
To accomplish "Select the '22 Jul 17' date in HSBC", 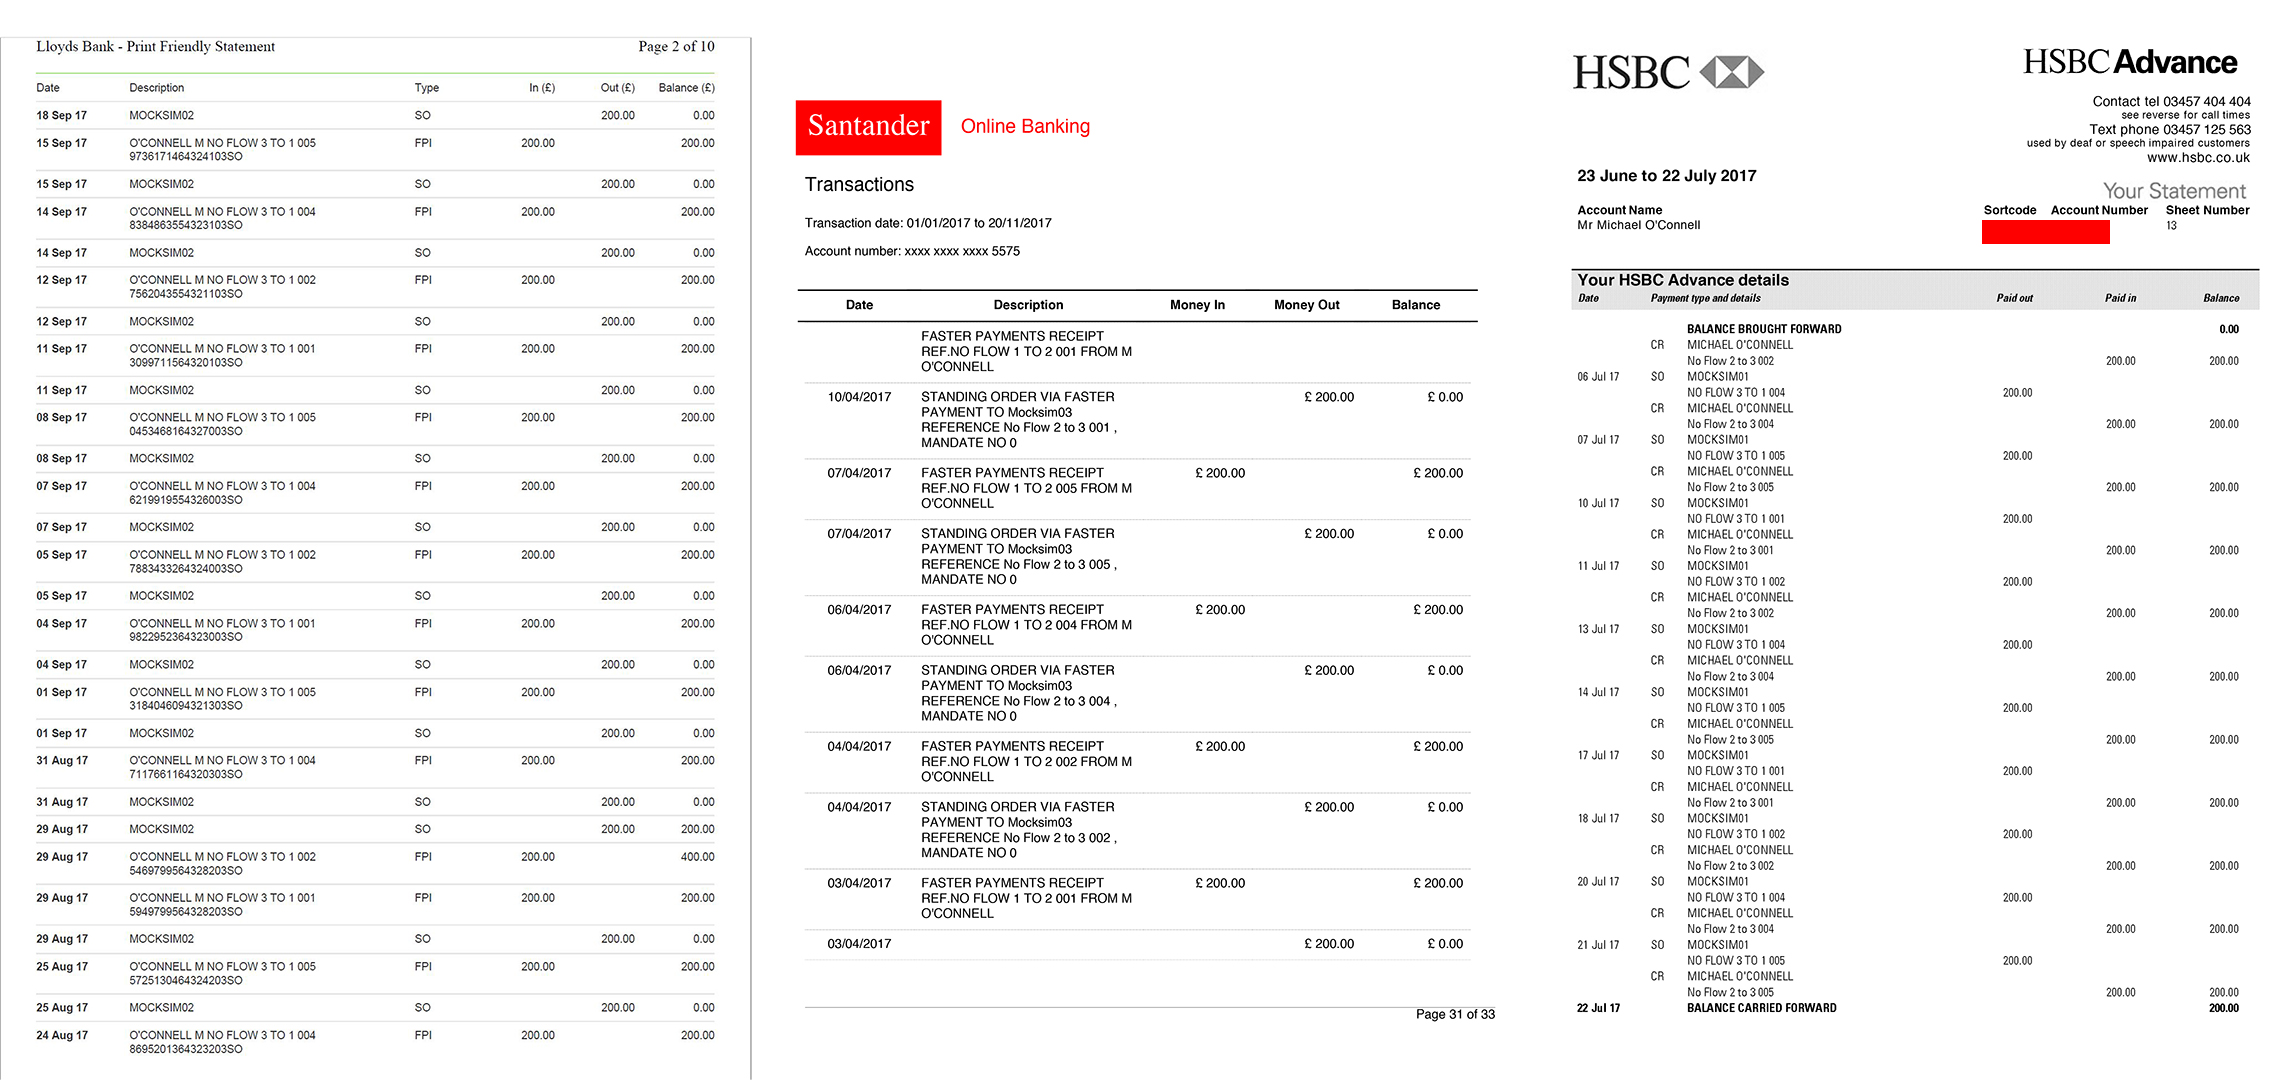I will [1598, 1008].
